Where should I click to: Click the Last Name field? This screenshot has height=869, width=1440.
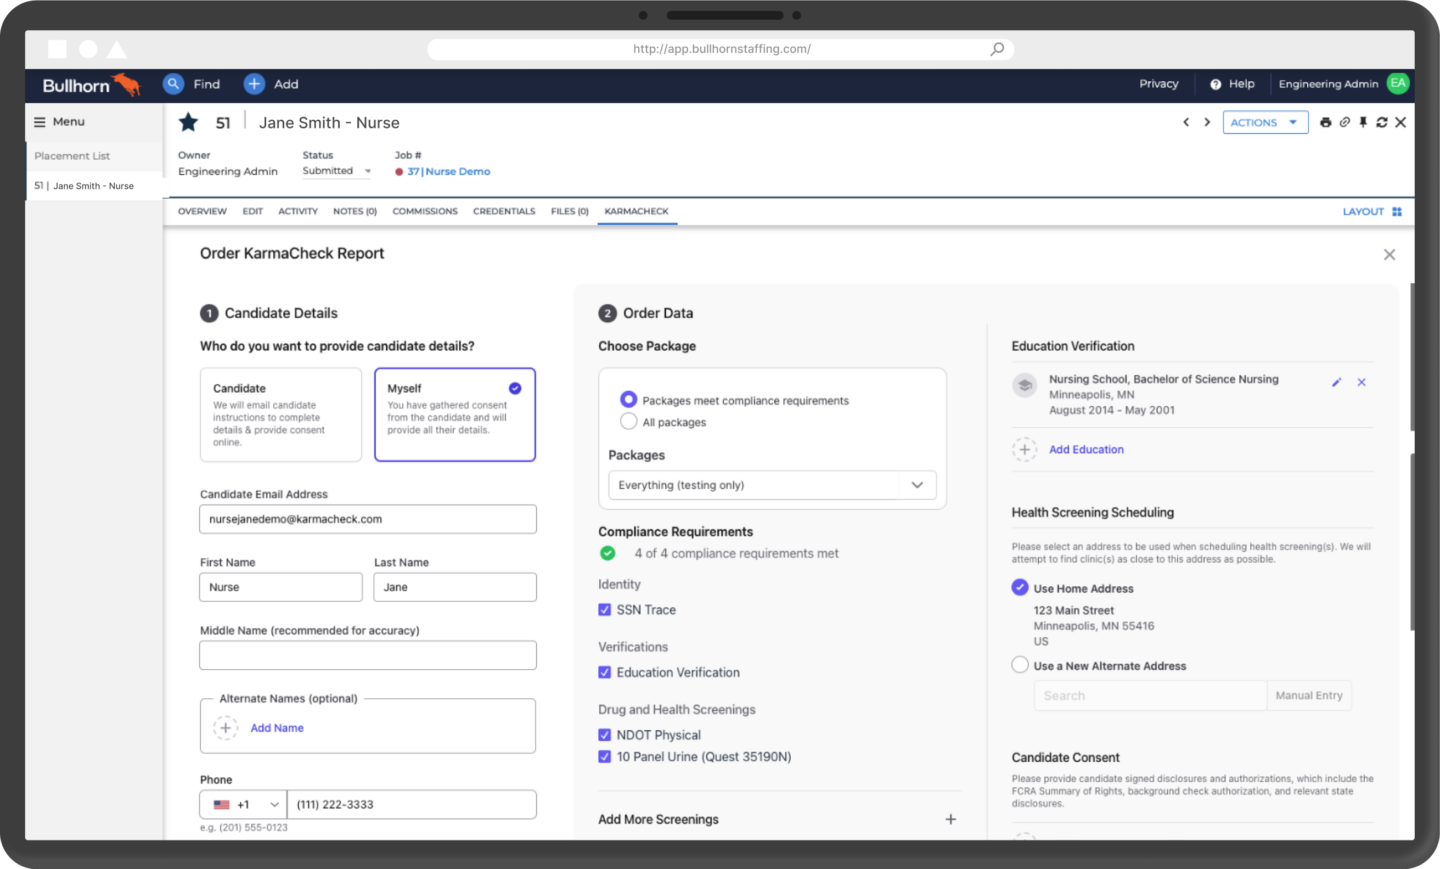pyautogui.click(x=455, y=587)
